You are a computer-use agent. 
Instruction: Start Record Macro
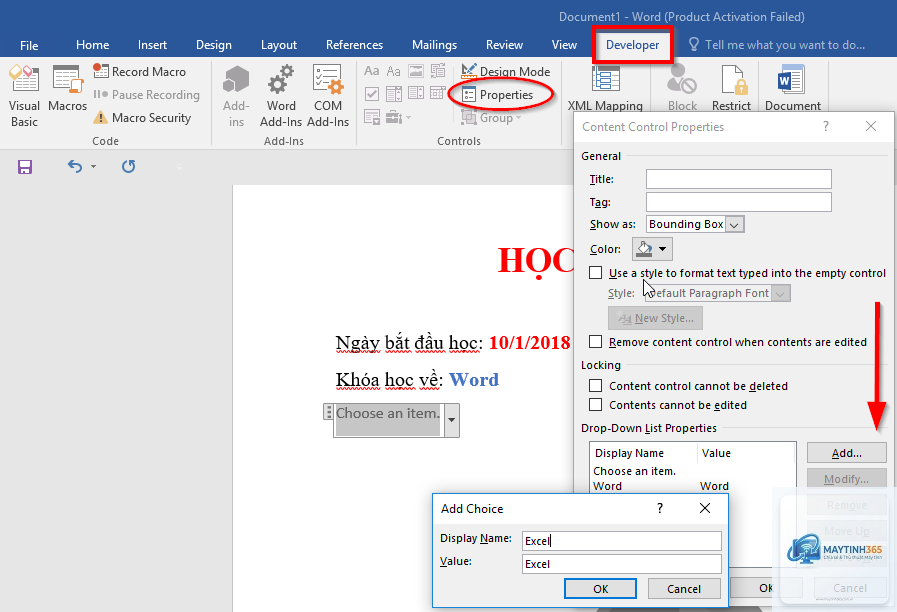(x=140, y=71)
